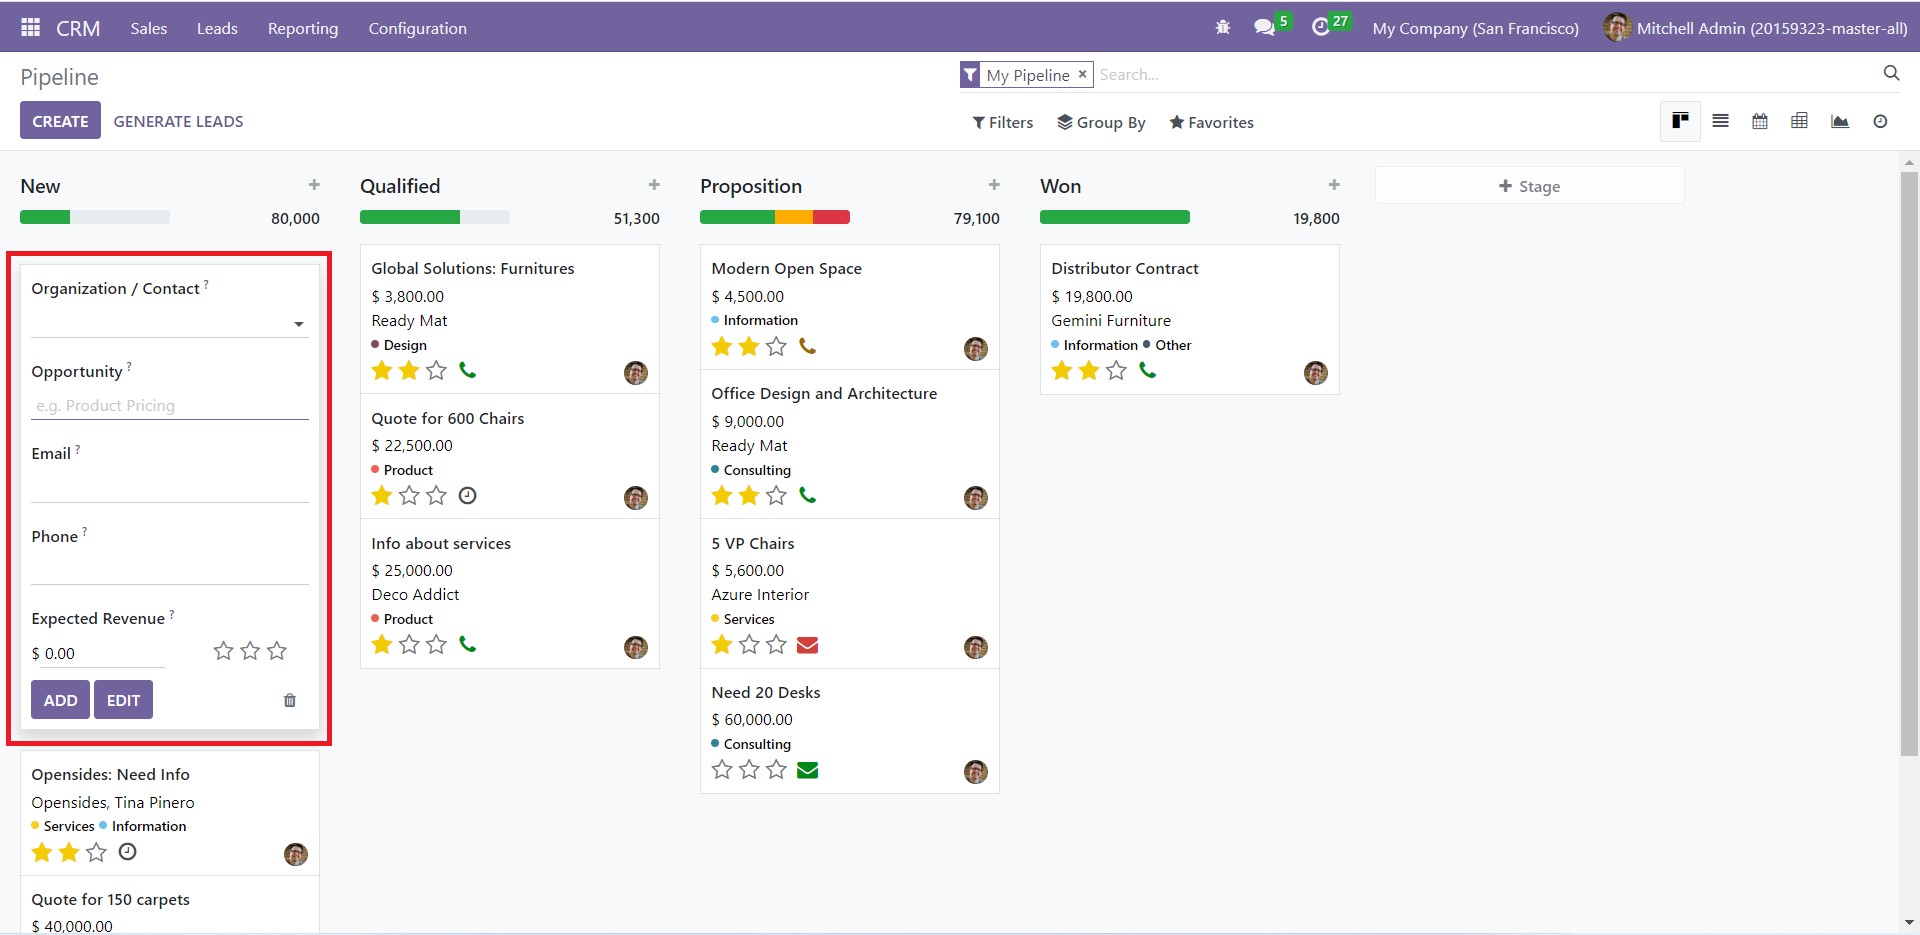Click clock activity icon on Opensides: Need Info

(x=127, y=852)
